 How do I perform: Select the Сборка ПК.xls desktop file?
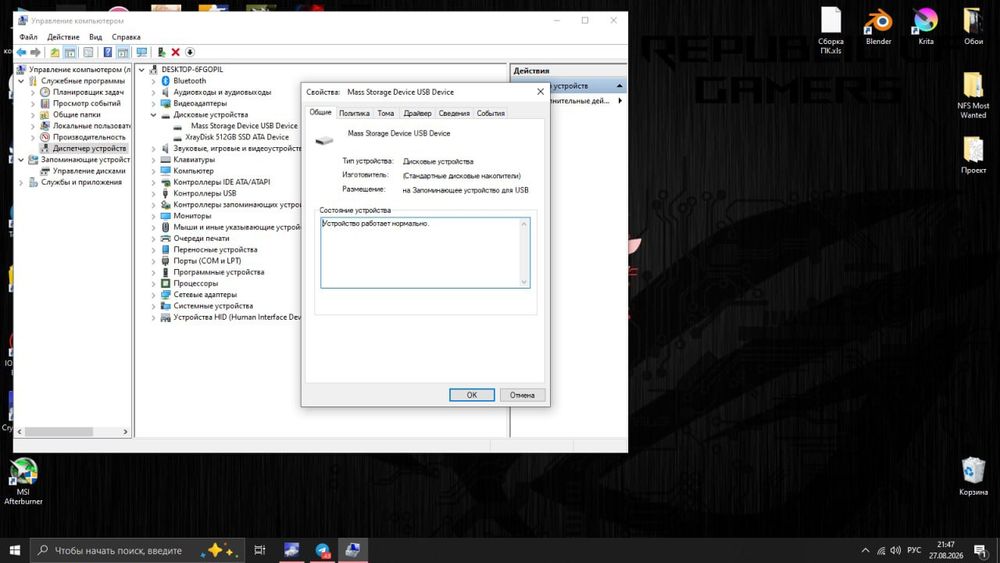coord(831,30)
